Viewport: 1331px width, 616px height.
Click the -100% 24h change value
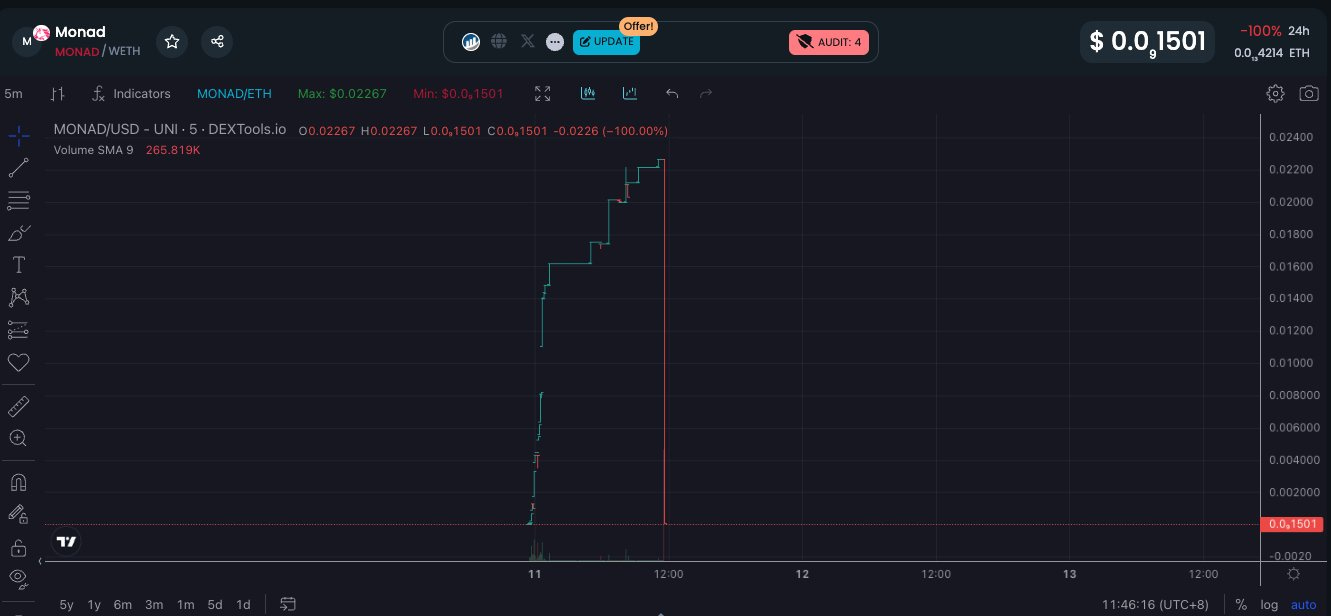coord(1260,31)
